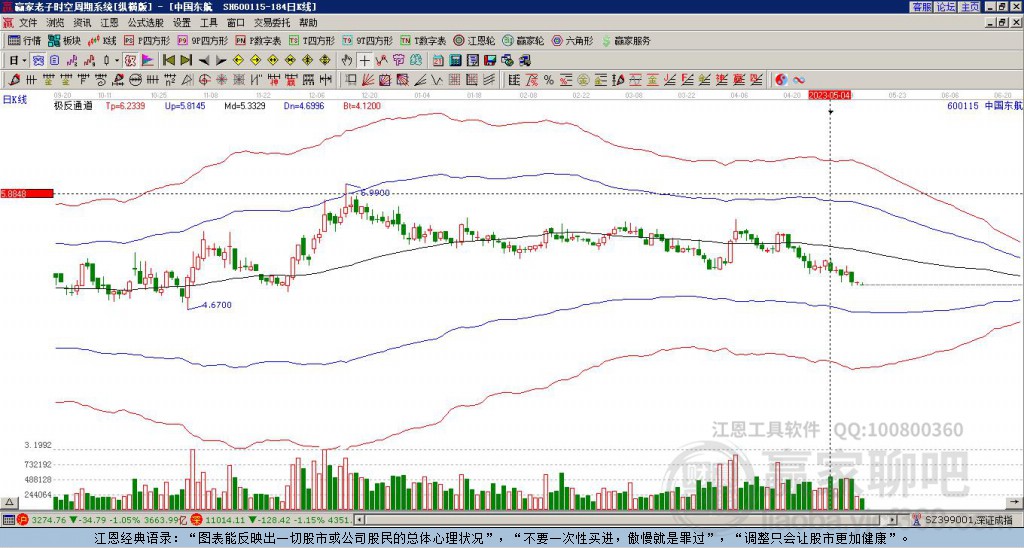The height and width of the screenshot is (548, 1024).
Task: Open the P数字表 tool
Action: point(259,40)
